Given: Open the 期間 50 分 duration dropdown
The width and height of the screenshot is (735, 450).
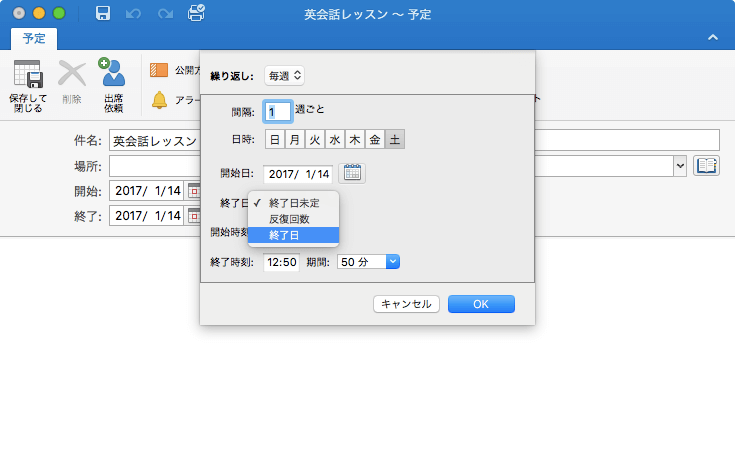Looking at the screenshot, I should (368, 262).
